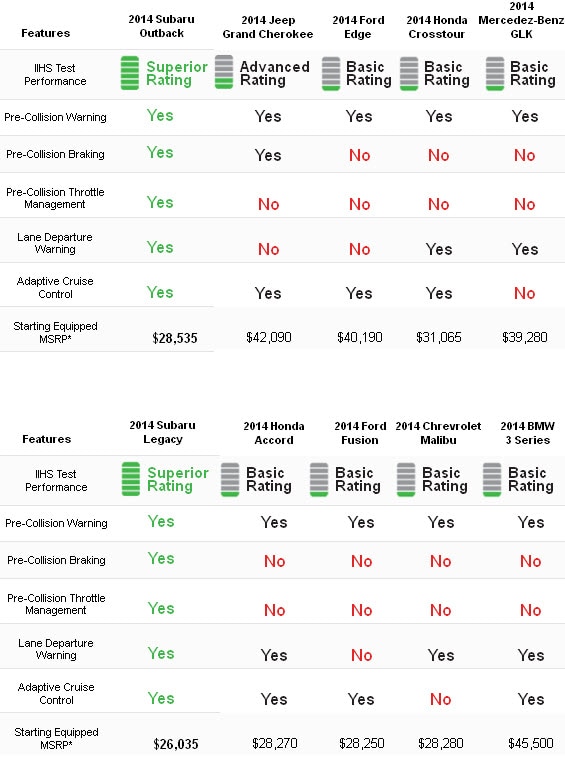Click the Chevrolet Malibu basic rating icon
Screen dimensions: 565x775
406,479
